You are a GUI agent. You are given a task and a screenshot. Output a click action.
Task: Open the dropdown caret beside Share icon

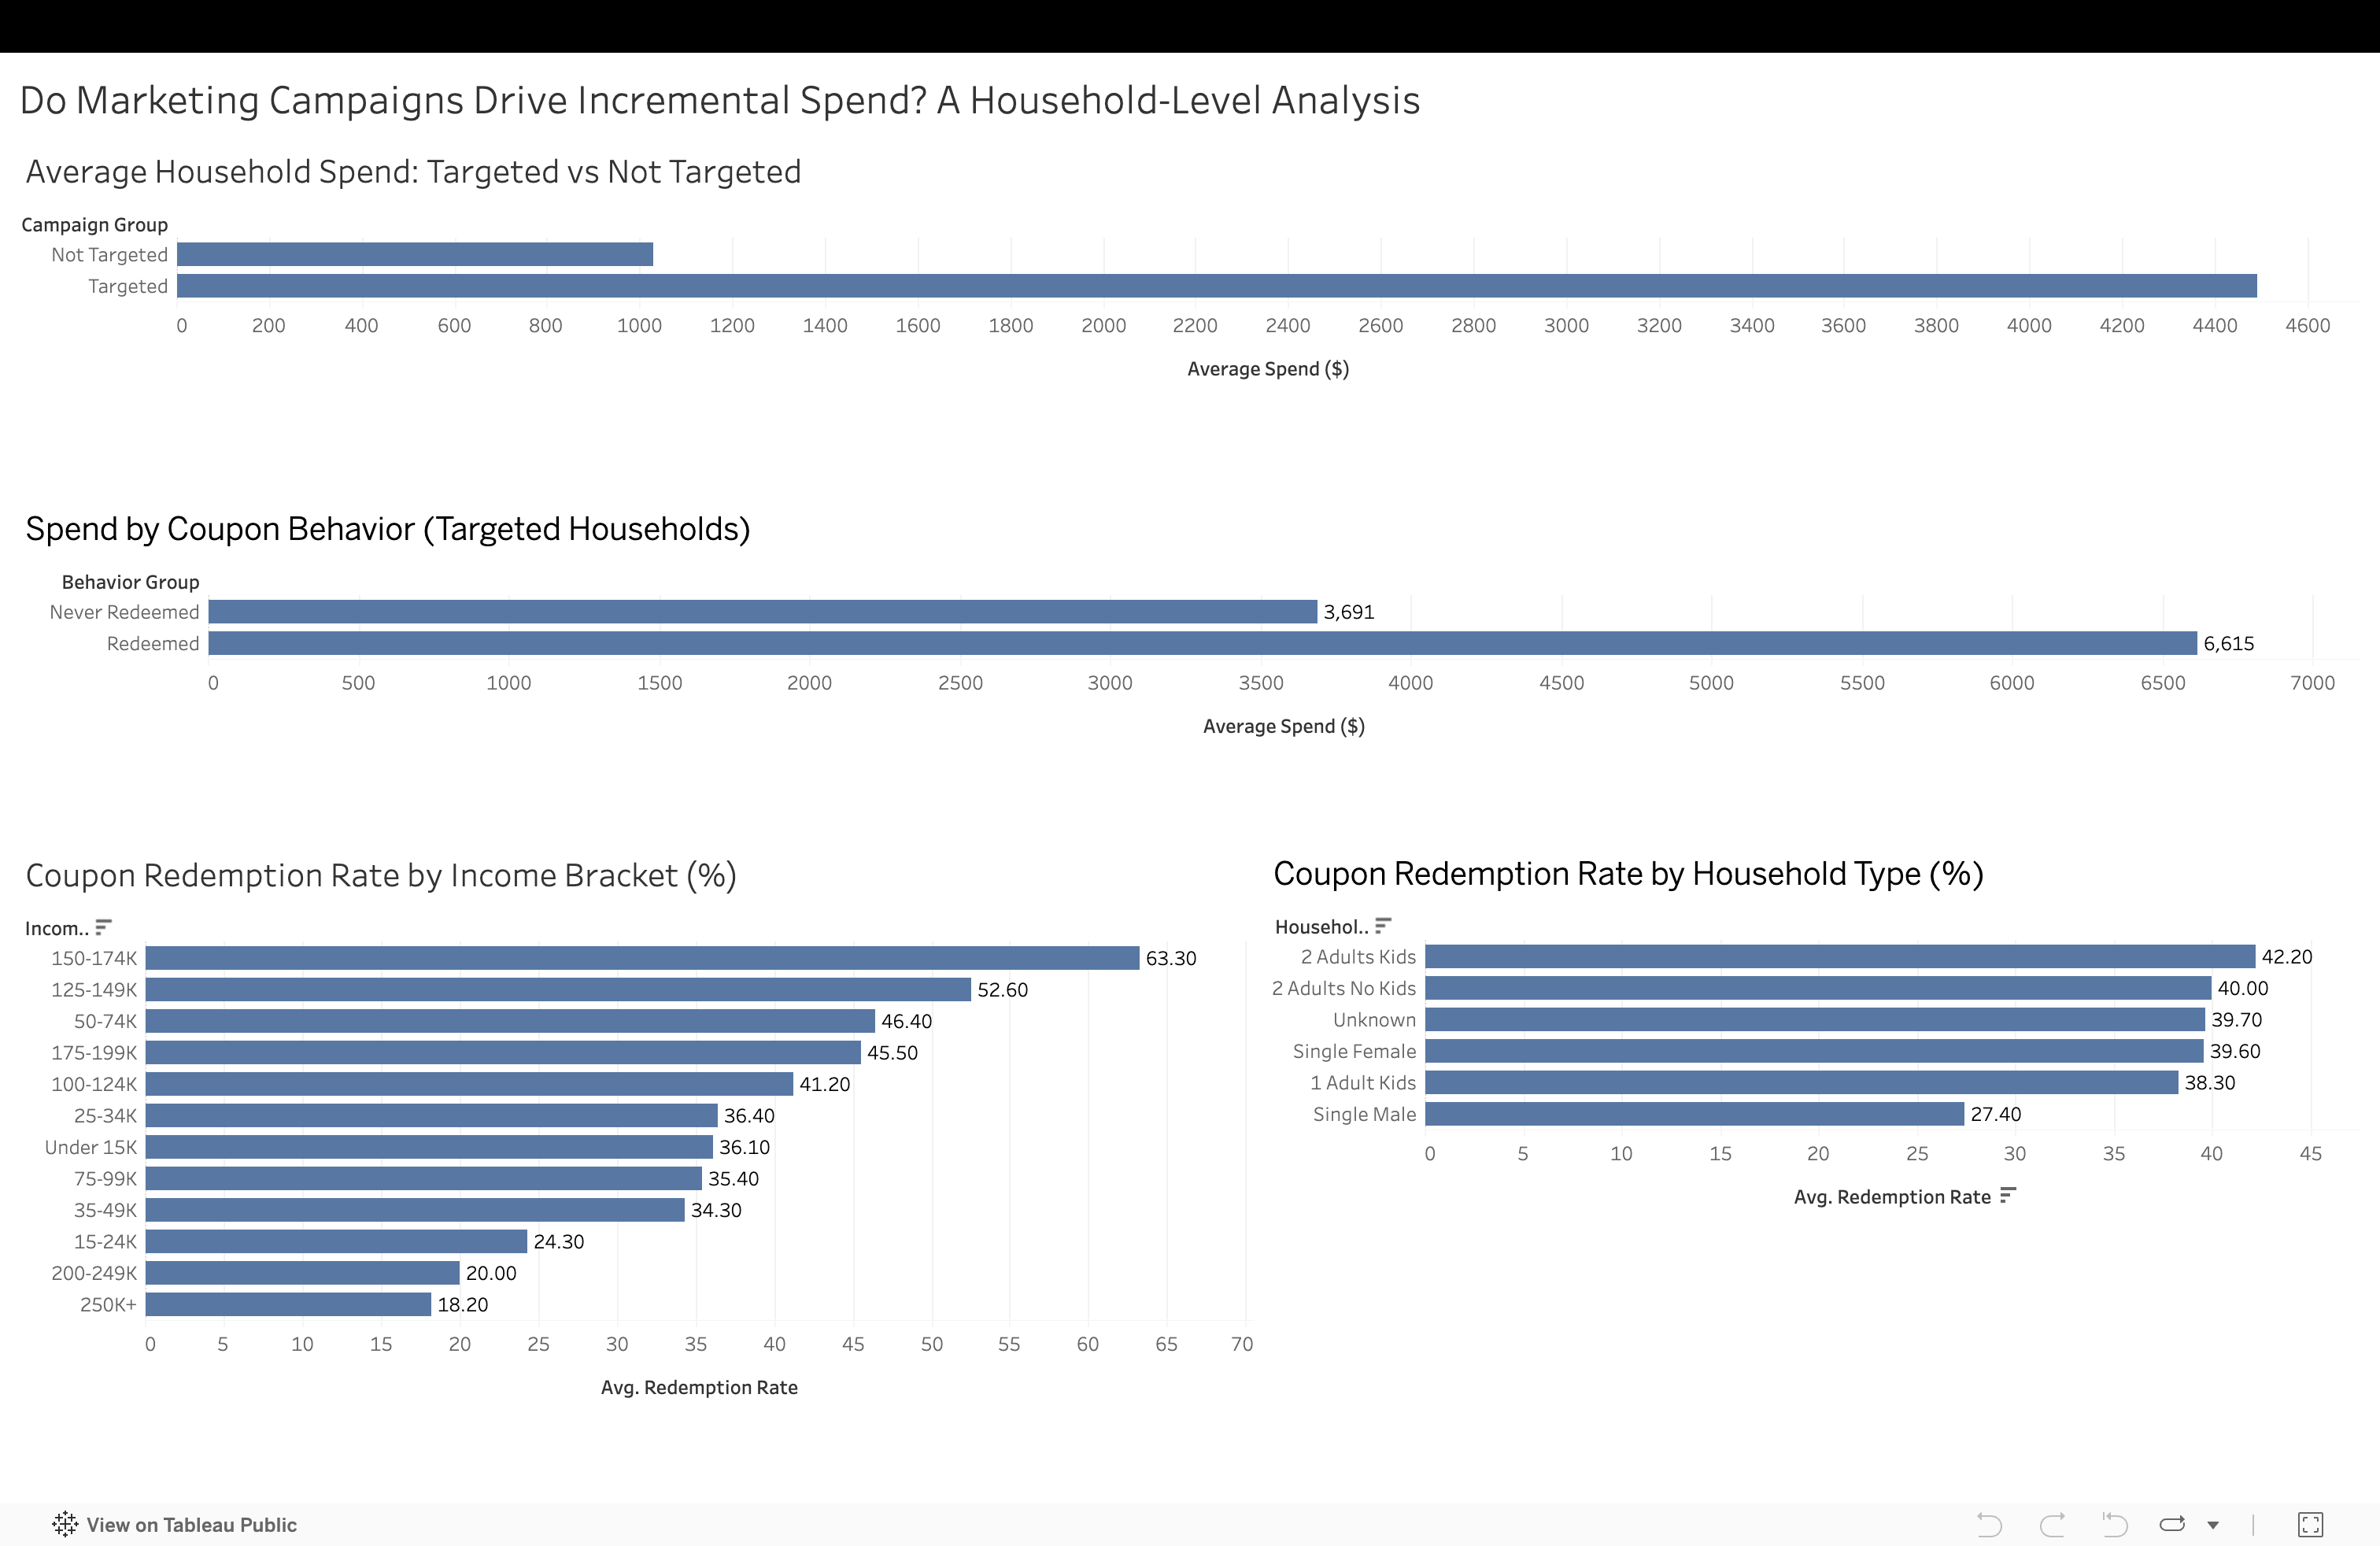coord(2213,1525)
